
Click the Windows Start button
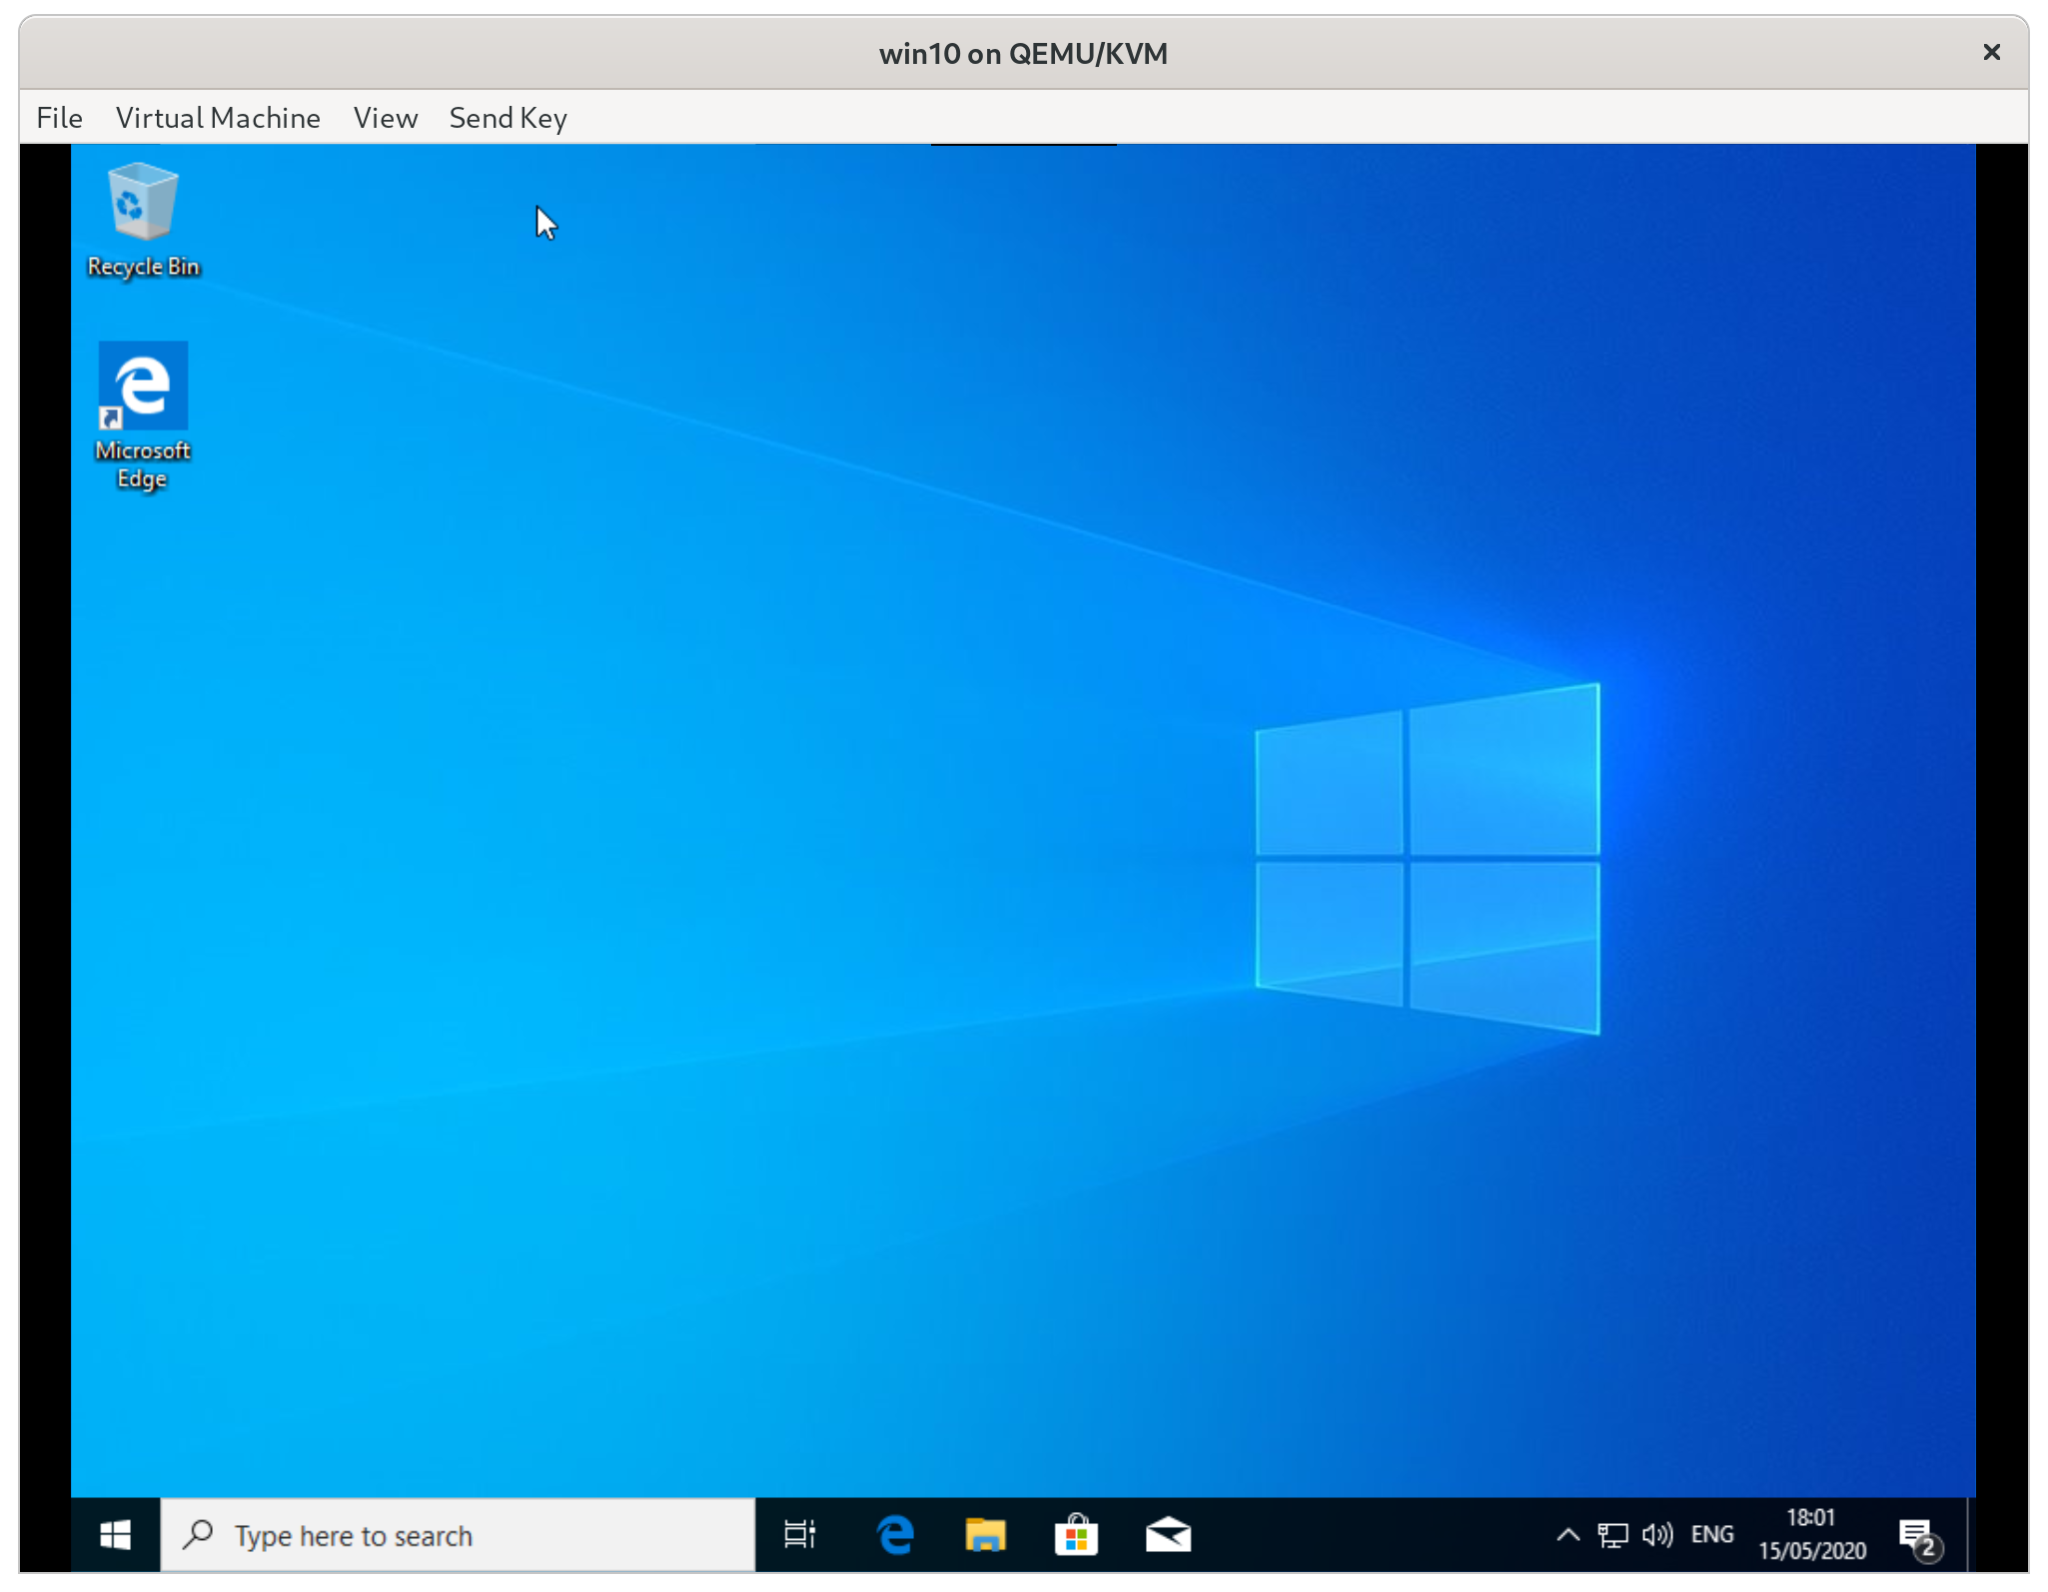pos(115,1534)
